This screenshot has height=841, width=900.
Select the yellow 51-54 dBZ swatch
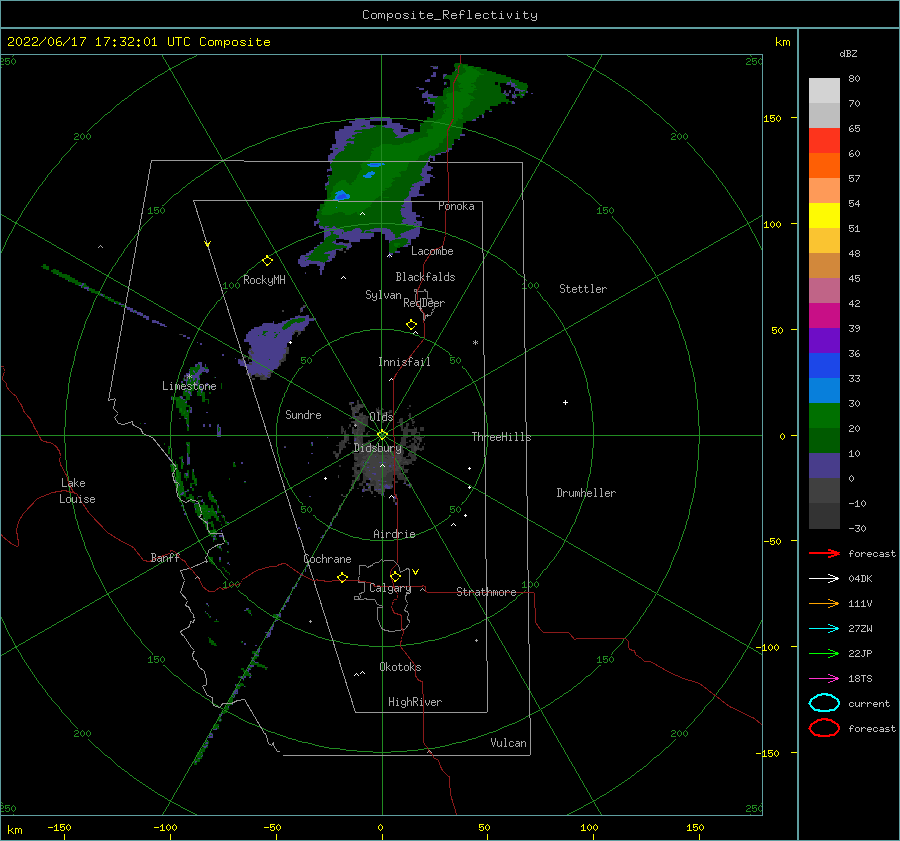coord(824,215)
